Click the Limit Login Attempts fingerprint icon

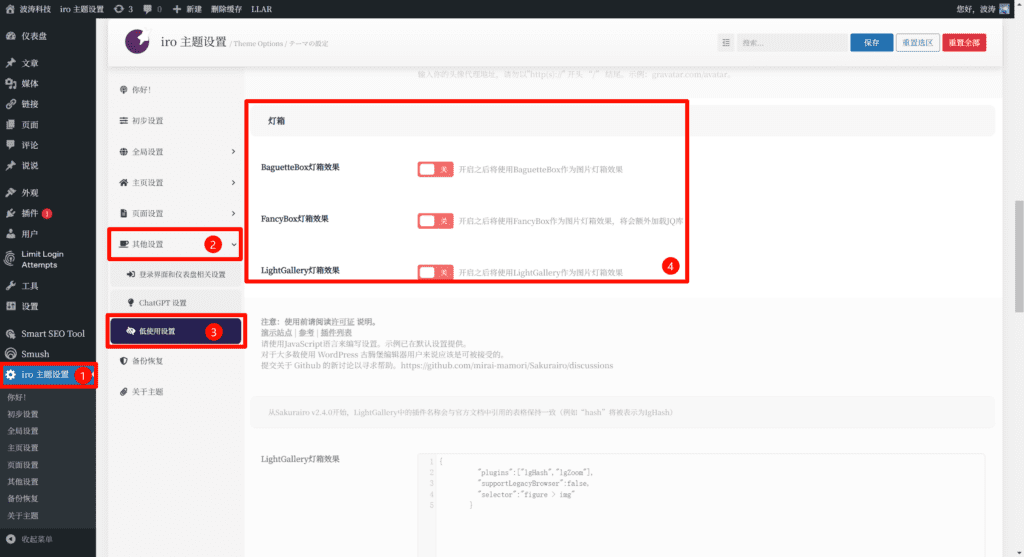(10, 259)
